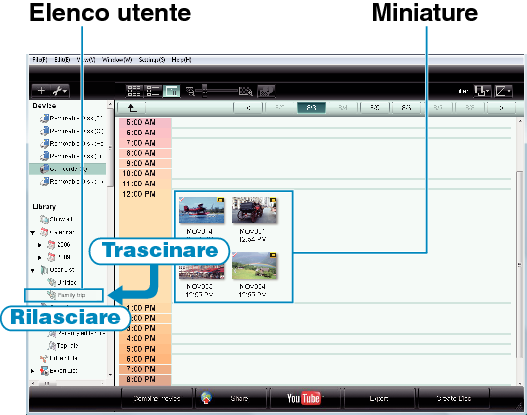
Task: Click the up-arrow navigation button
Action: coord(132,108)
